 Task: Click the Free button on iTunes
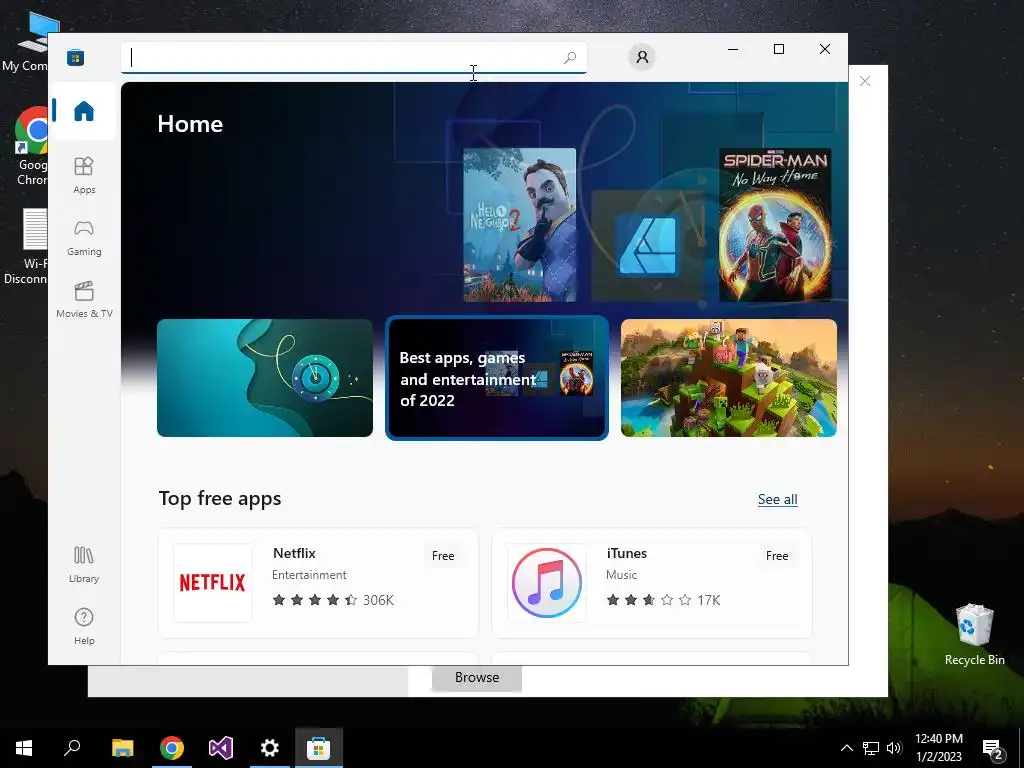(776, 556)
